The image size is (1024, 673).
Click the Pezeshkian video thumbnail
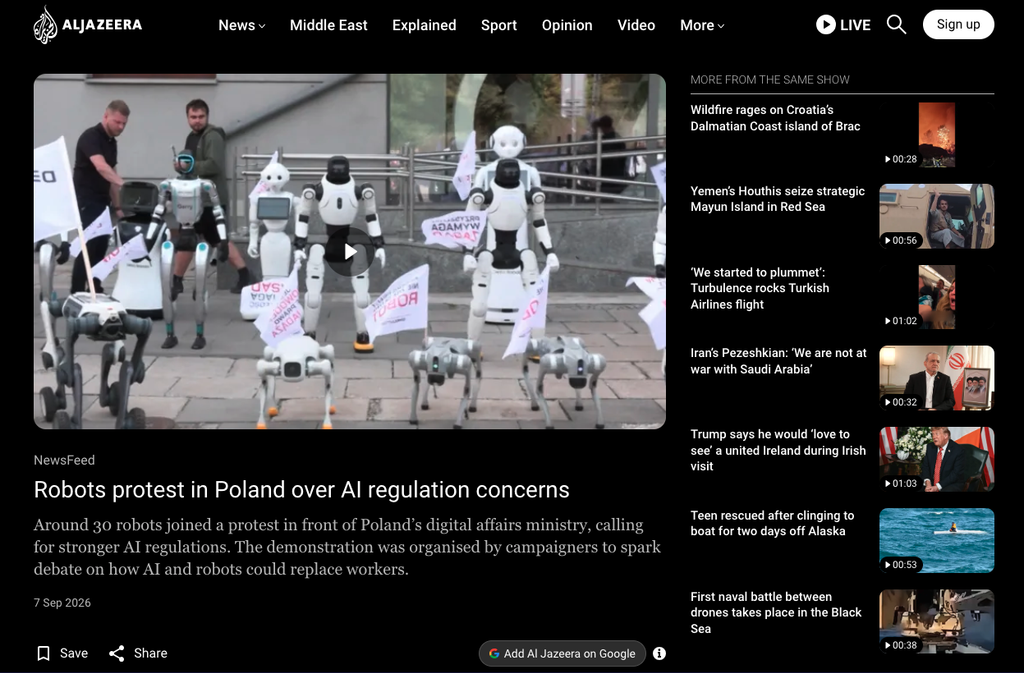[x=936, y=378]
